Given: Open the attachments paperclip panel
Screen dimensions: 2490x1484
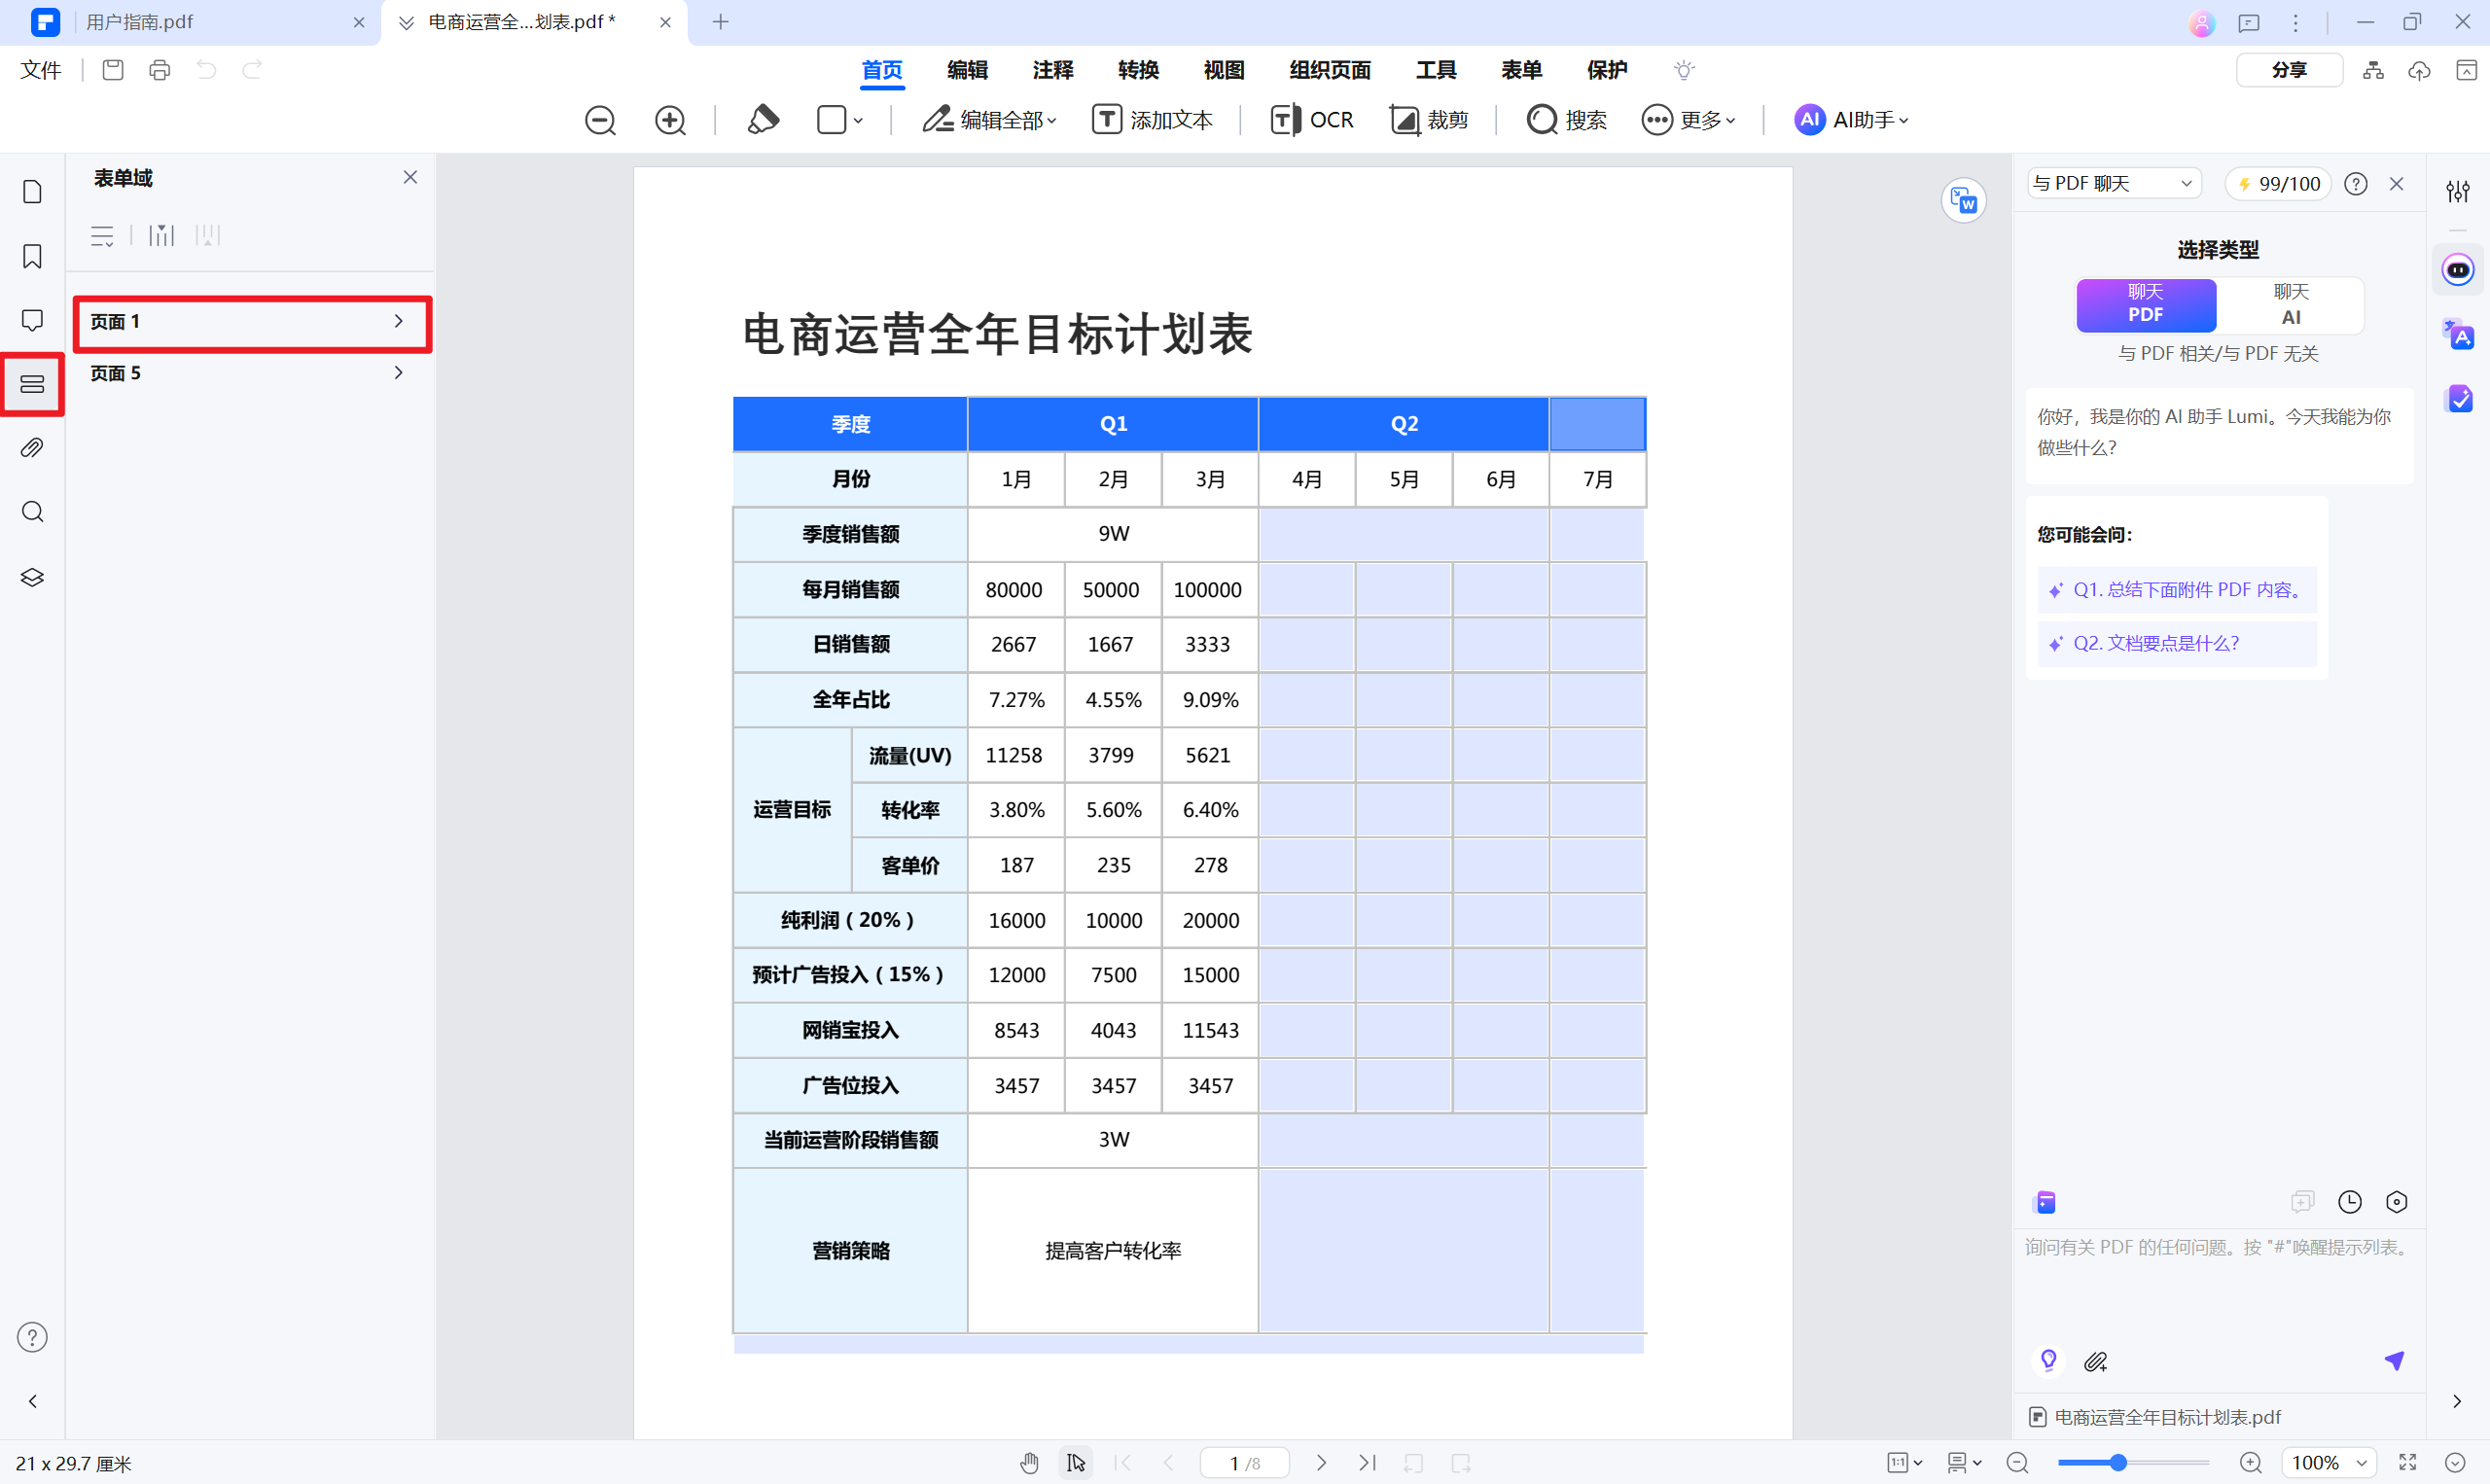Looking at the screenshot, I should tap(32, 448).
